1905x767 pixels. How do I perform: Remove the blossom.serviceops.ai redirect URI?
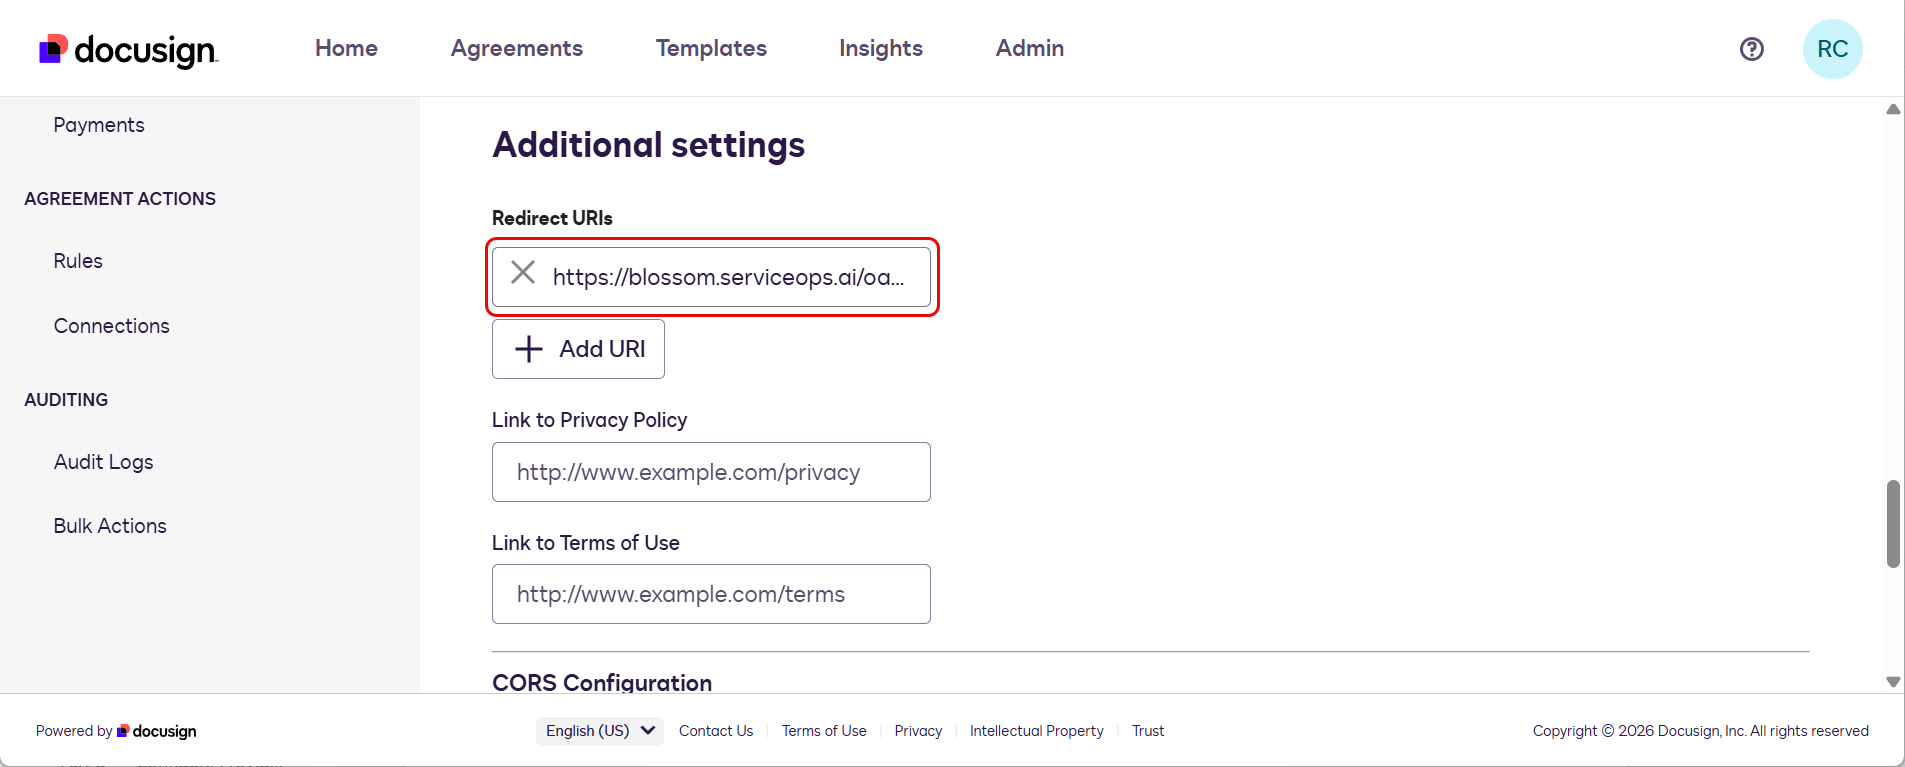pyautogui.click(x=523, y=273)
